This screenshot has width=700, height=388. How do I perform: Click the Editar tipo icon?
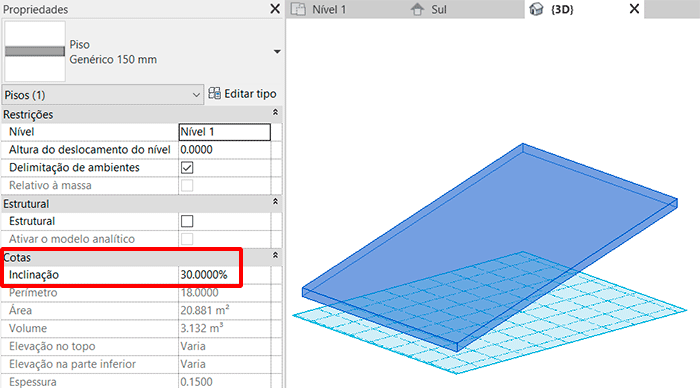215,93
